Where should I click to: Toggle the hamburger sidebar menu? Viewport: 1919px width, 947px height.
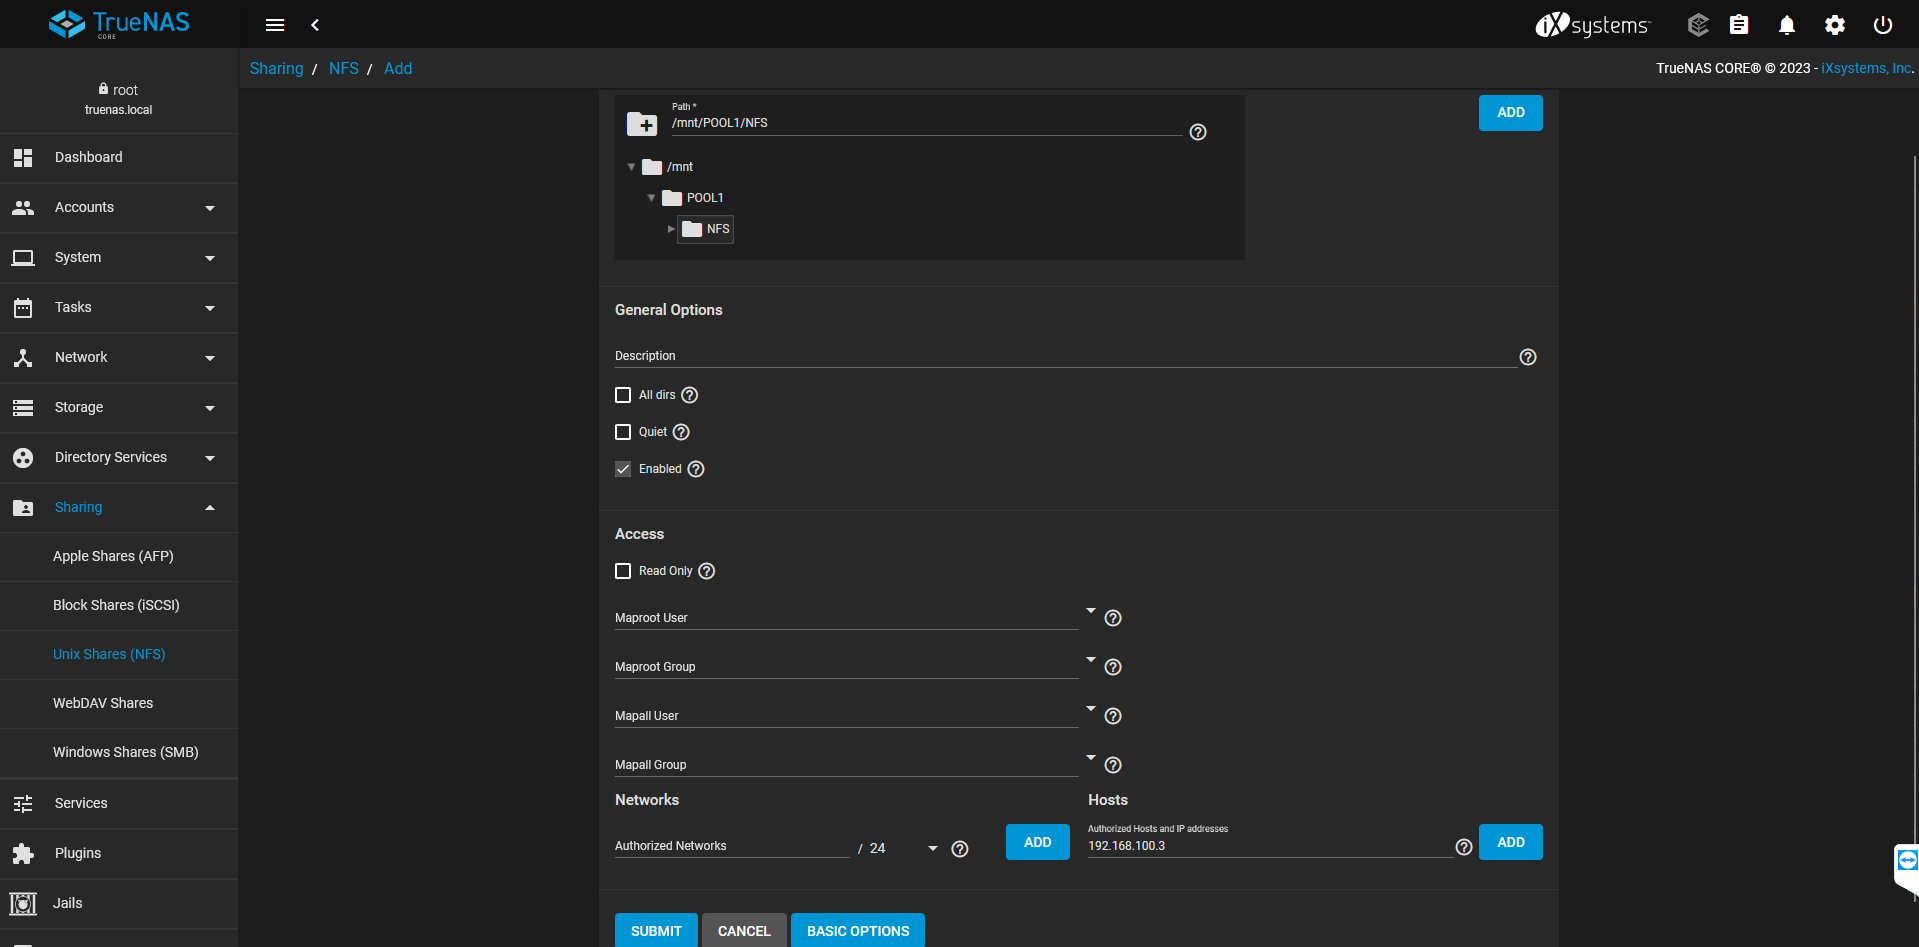coord(275,25)
